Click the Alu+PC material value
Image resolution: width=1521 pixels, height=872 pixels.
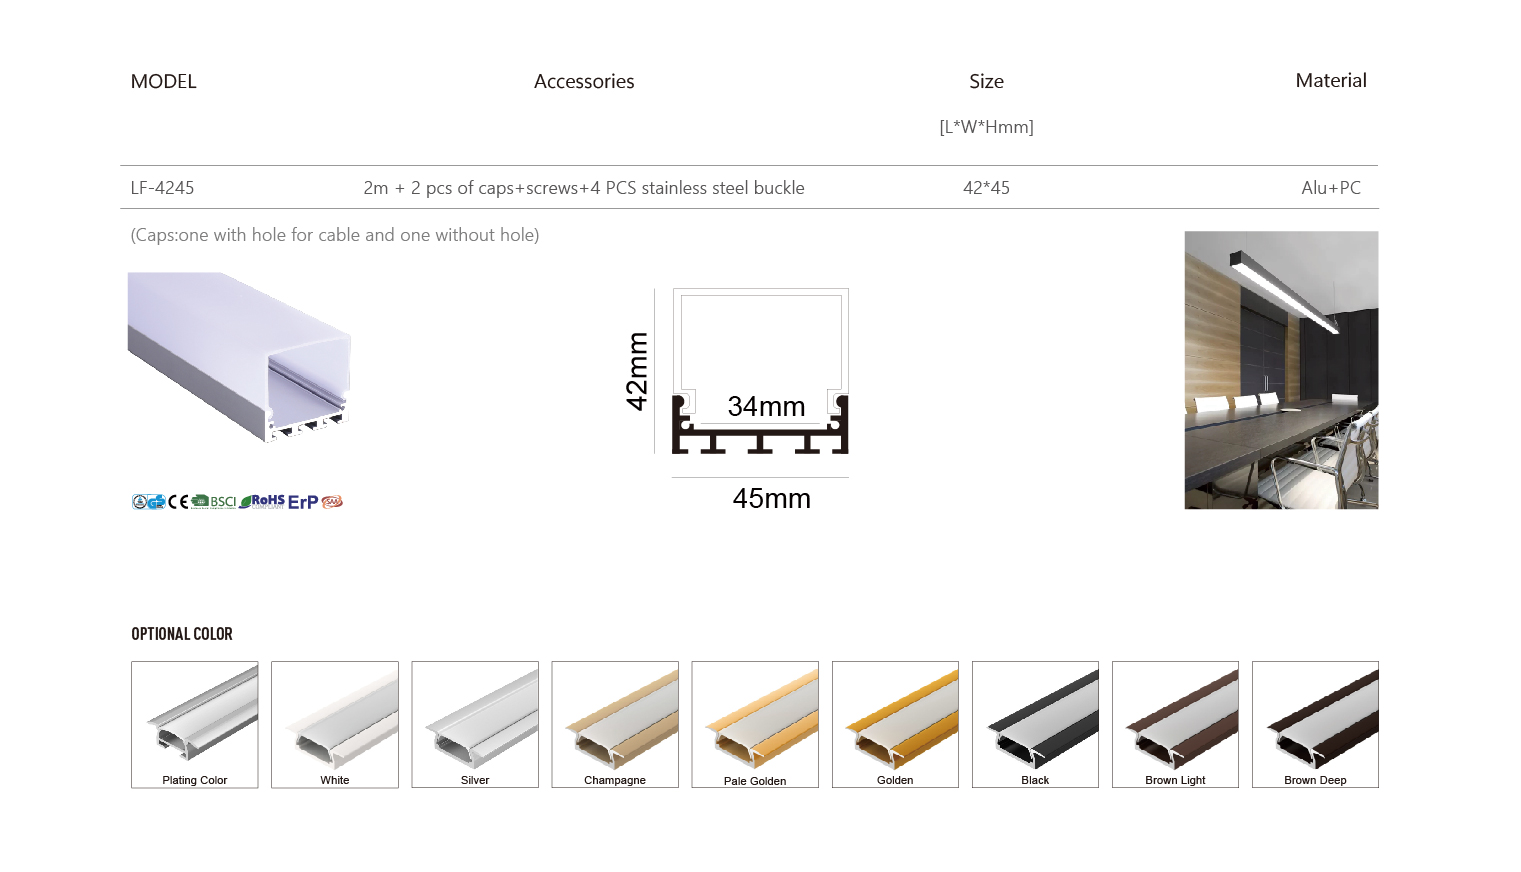pyautogui.click(x=1331, y=188)
